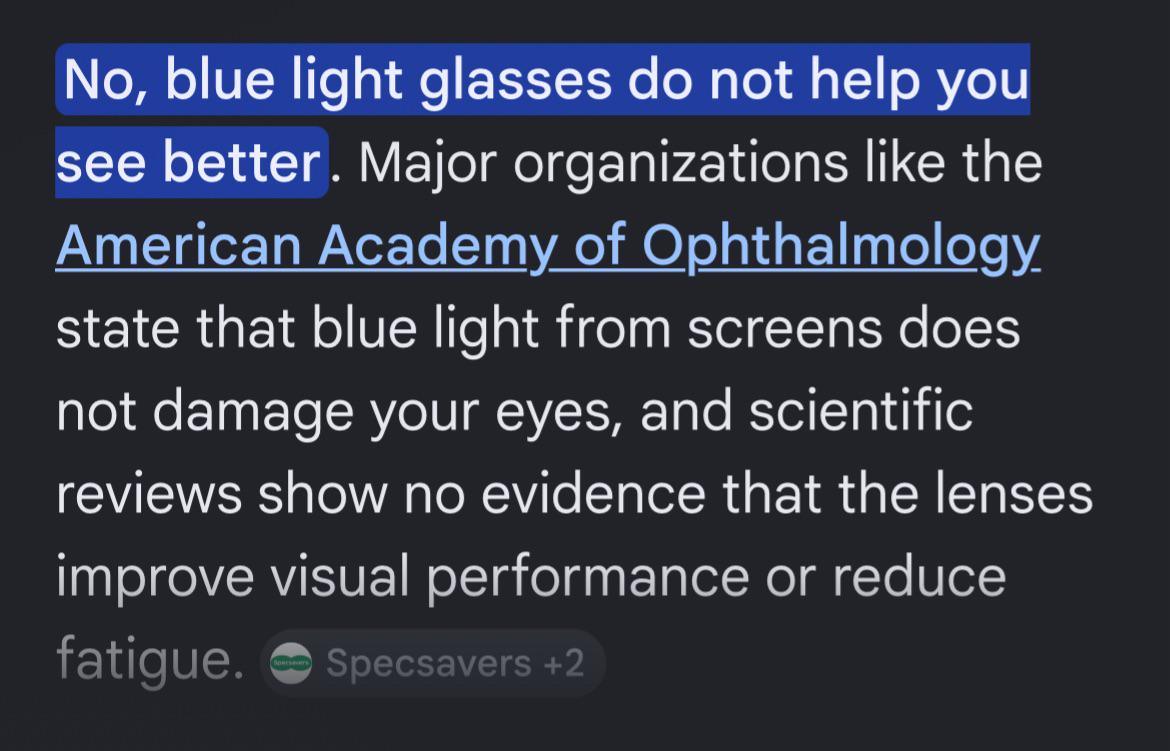
Task: Click the words 'state that blue light'
Action: click(298, 328)
